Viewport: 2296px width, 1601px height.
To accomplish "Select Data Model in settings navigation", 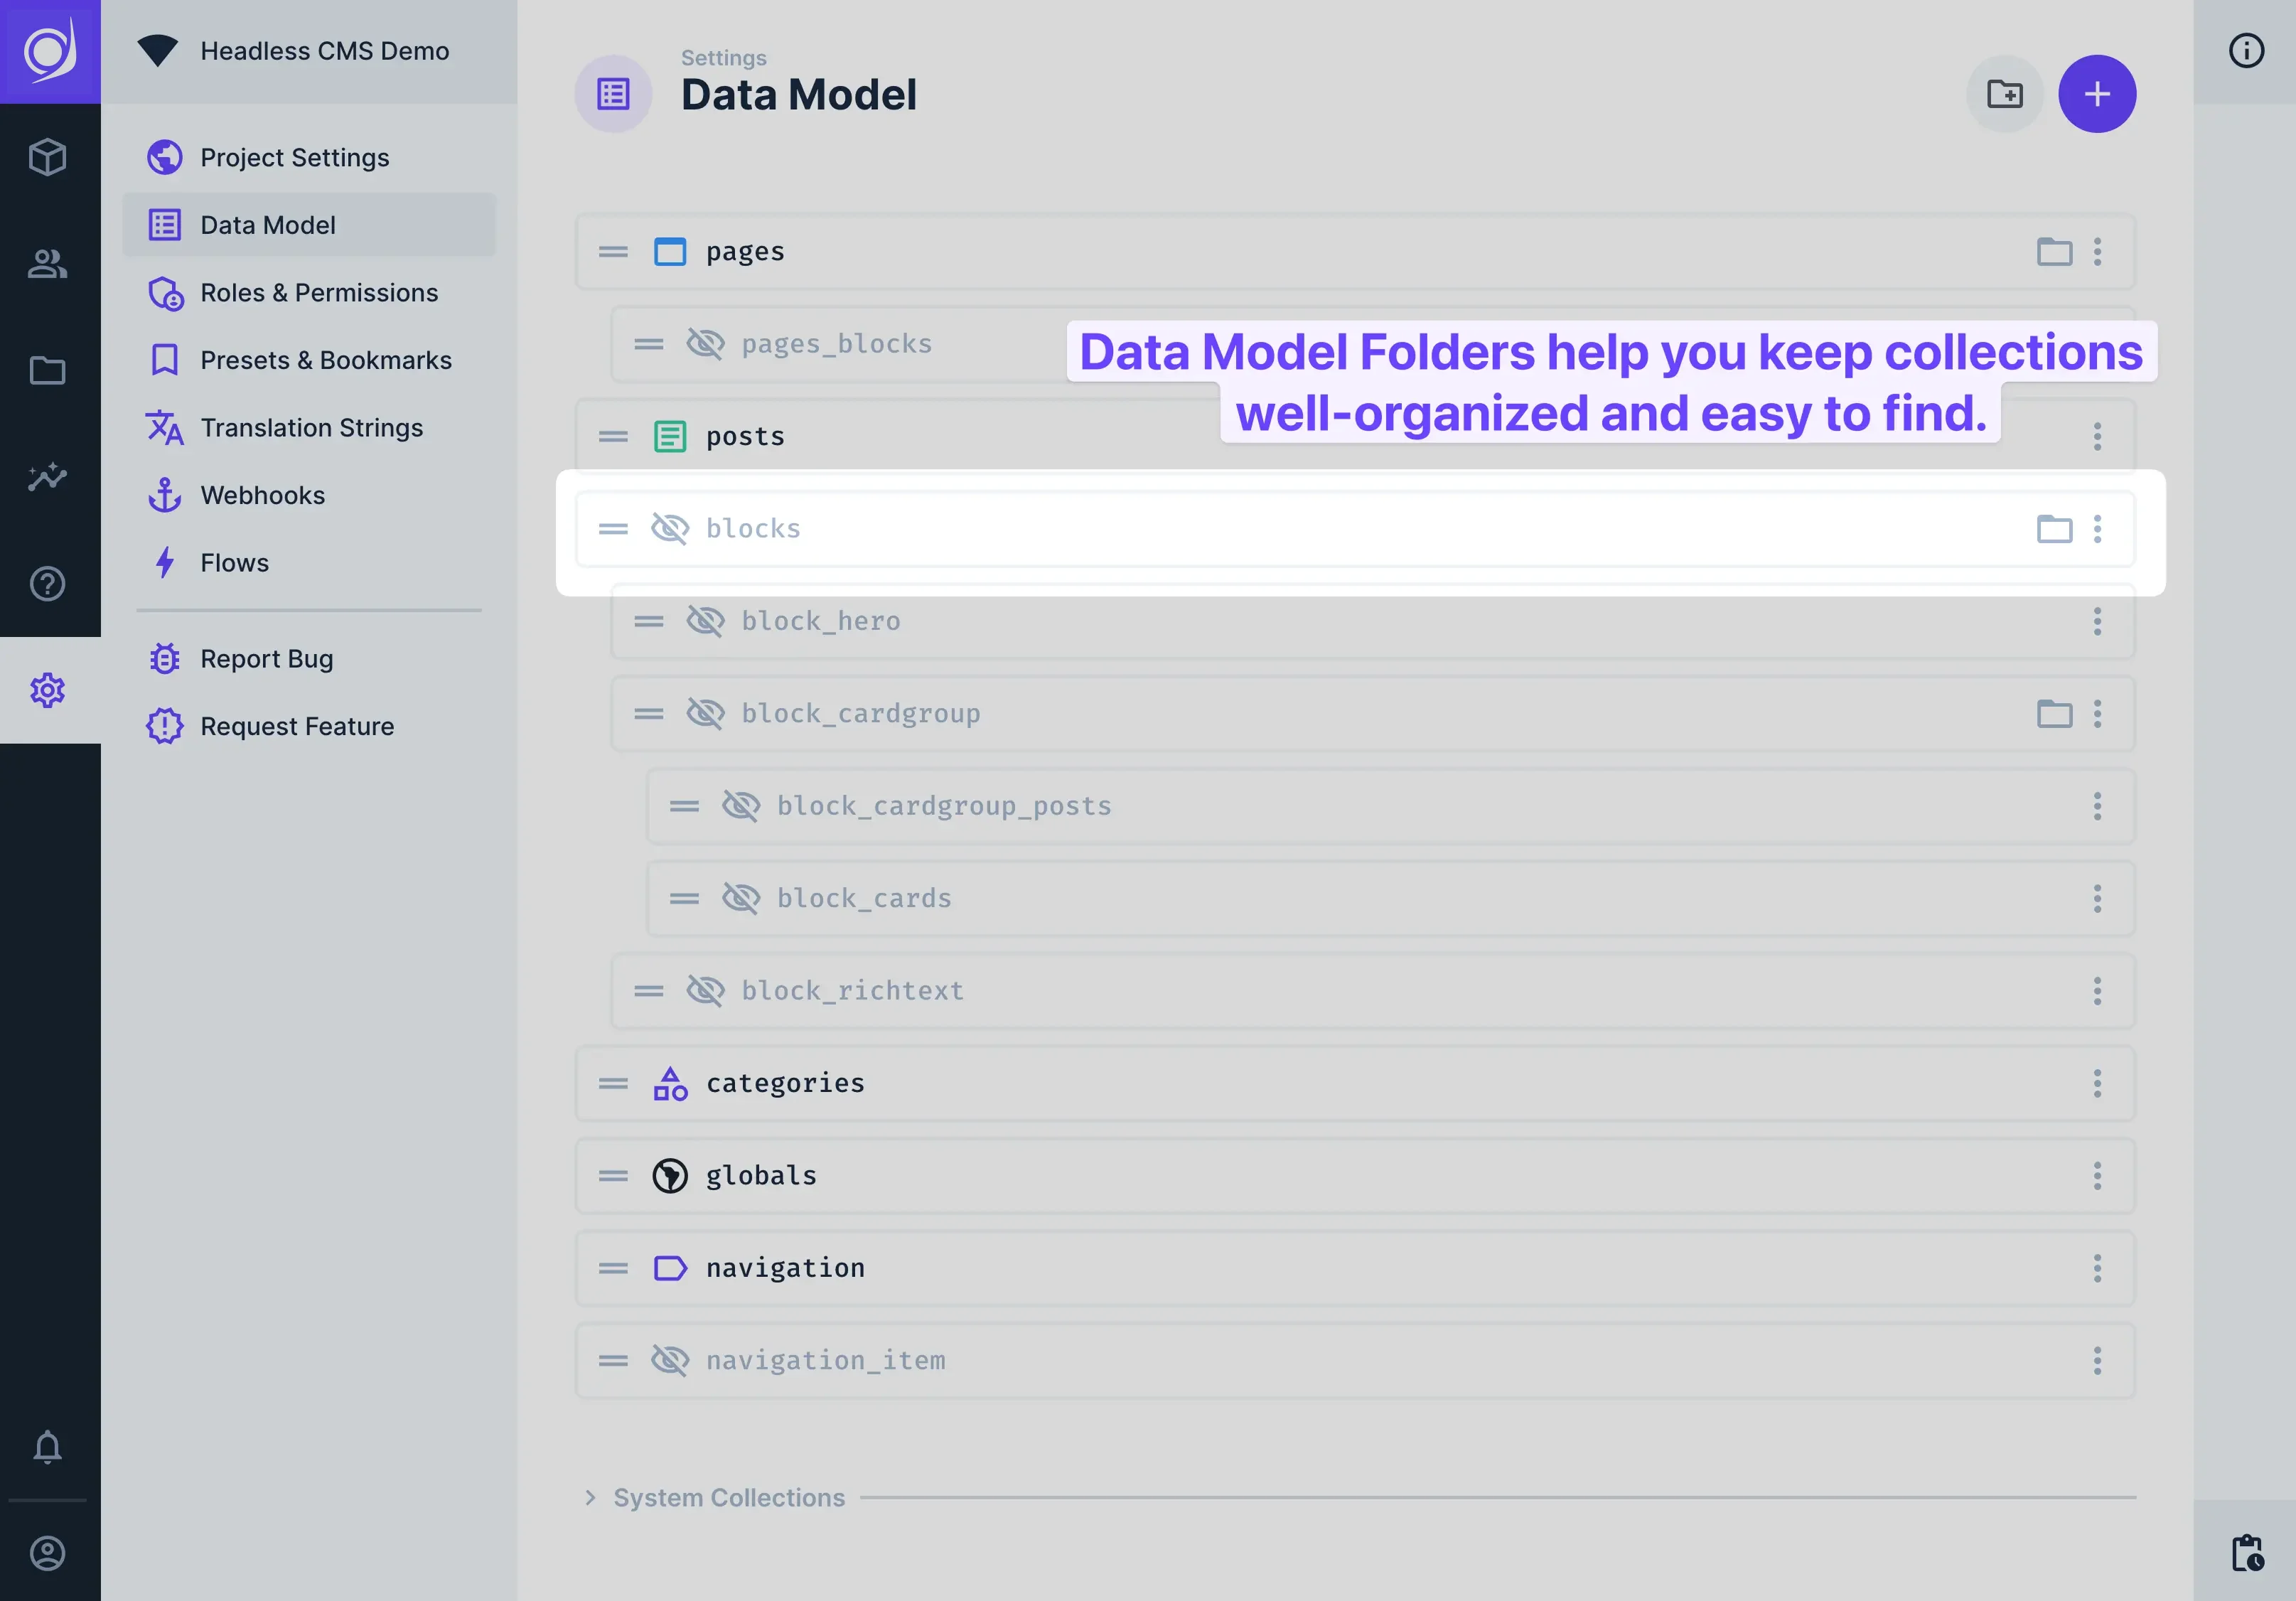I will [x=267, y=224].
